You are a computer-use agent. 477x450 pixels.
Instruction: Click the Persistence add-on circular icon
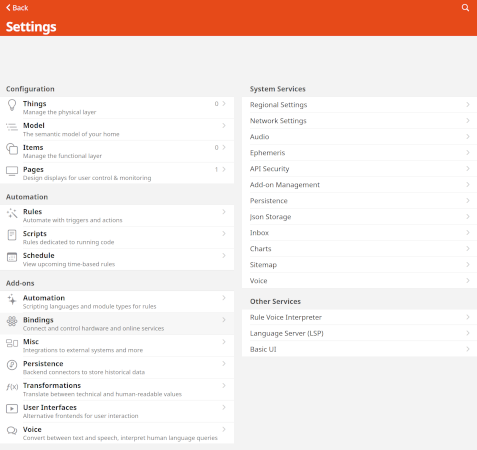click(x=12, y=365)
